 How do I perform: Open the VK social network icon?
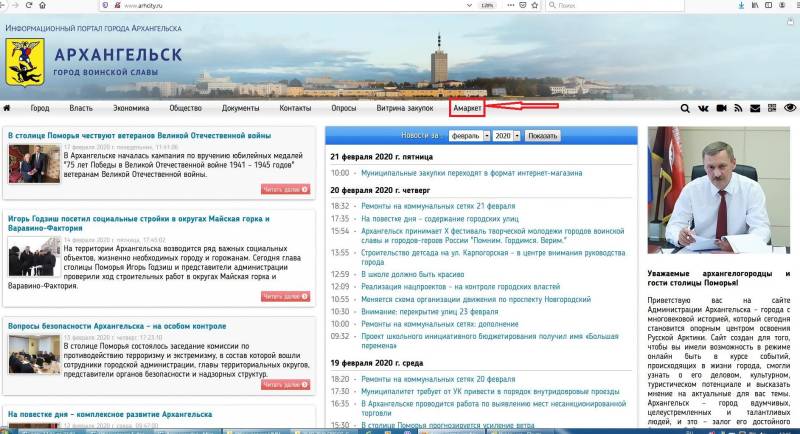[x=704, y=108]
